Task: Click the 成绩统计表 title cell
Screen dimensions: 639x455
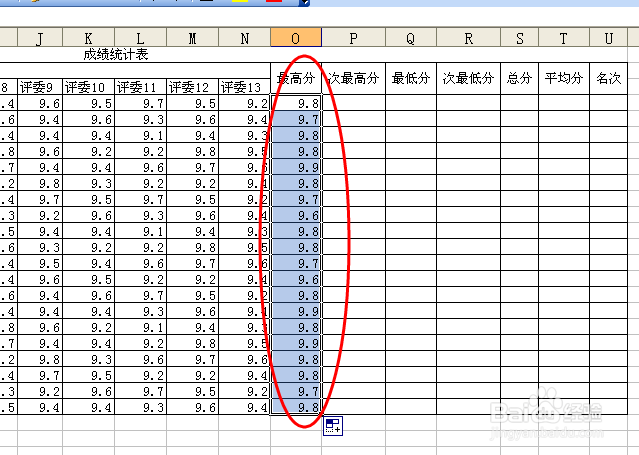Action: click(x=116, y=55)
